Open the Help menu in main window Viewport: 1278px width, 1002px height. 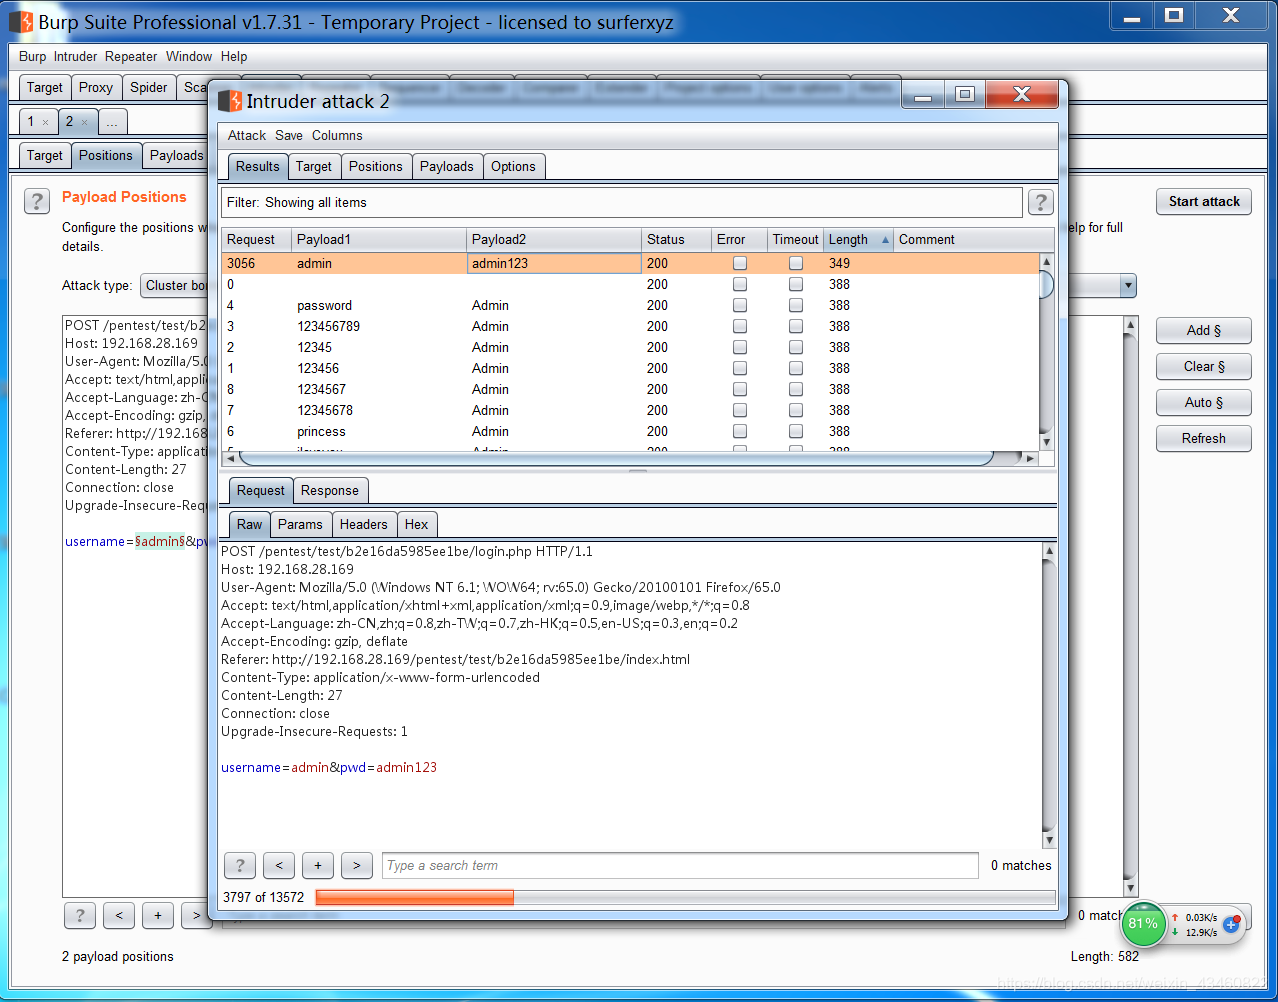tap(234, 56)
